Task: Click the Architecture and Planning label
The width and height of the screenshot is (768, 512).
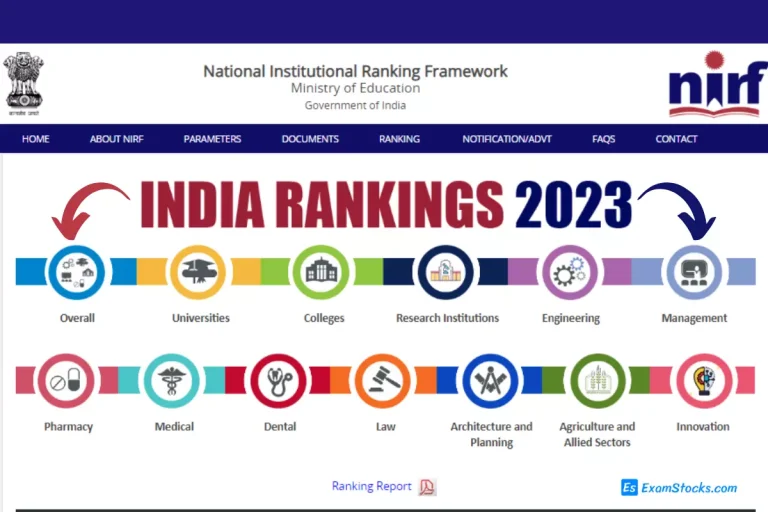Action: (491, 435)
